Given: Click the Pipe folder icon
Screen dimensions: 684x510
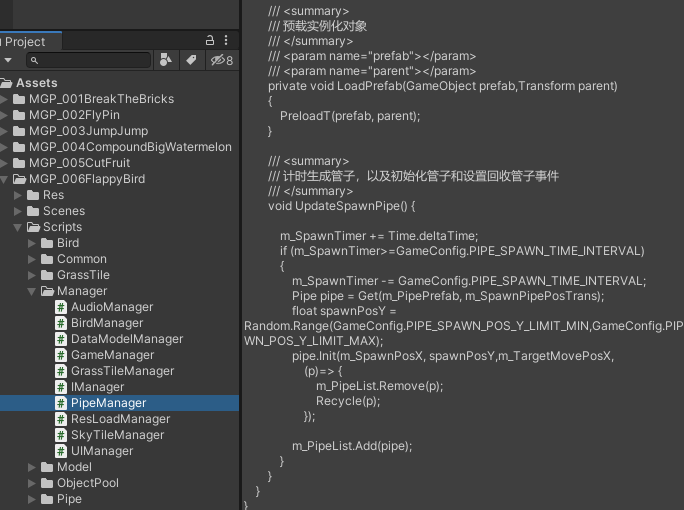Looking at the screenshot, I should click(47, 499).
